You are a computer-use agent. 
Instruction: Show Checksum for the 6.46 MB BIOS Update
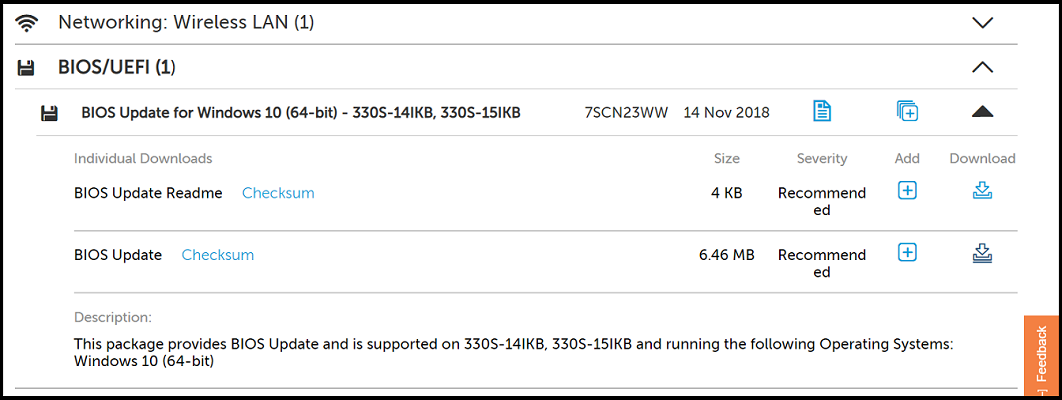pyautogui.click(x=218, y=255)
